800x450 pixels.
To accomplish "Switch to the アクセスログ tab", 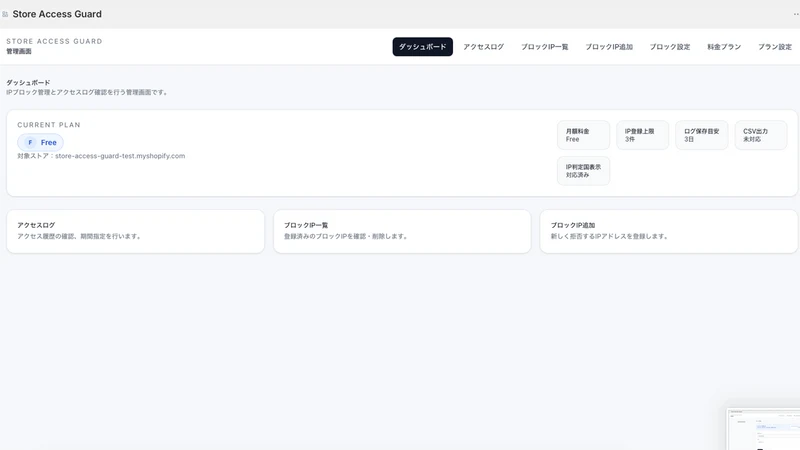I will tap(483, 46).
